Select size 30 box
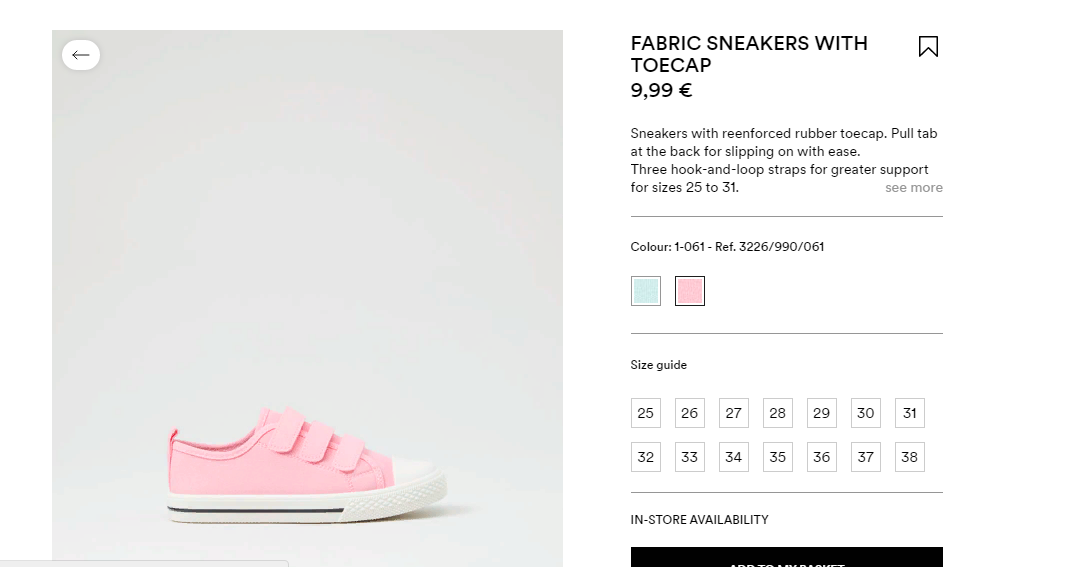This screenshot has width=1092, height=567. (x=866, y=413)
